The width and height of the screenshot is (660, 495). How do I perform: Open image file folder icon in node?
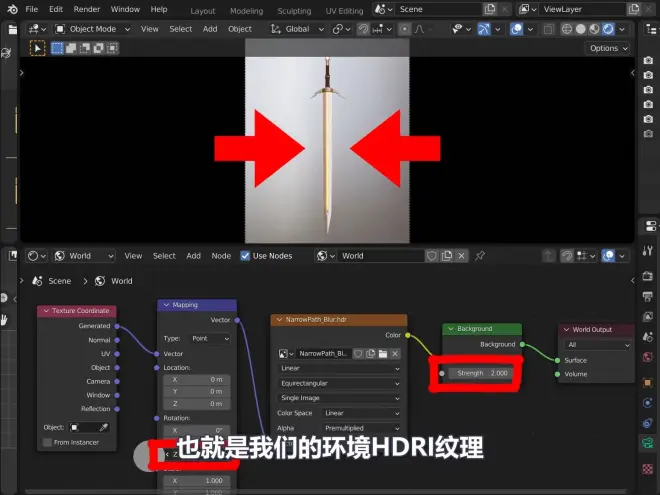click(x=383, y=354)
